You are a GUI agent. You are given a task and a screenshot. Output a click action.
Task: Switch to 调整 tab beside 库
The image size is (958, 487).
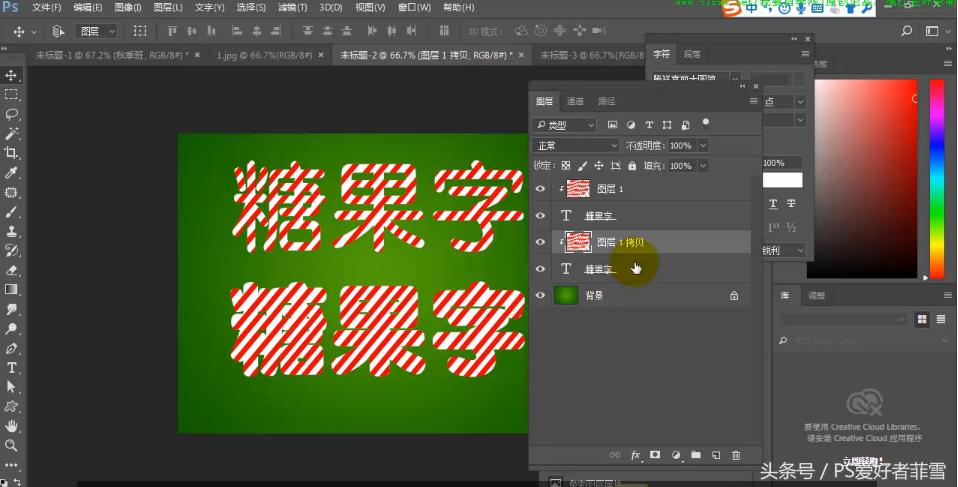click(816, 295)
